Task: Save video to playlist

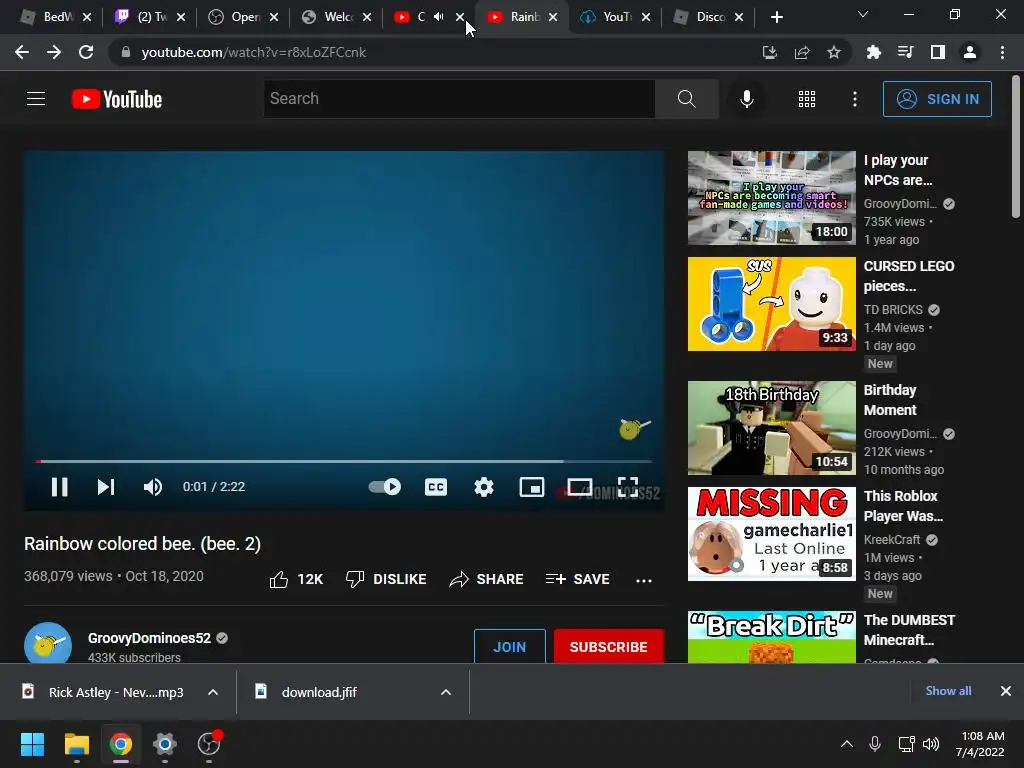Action: (577, 579)
